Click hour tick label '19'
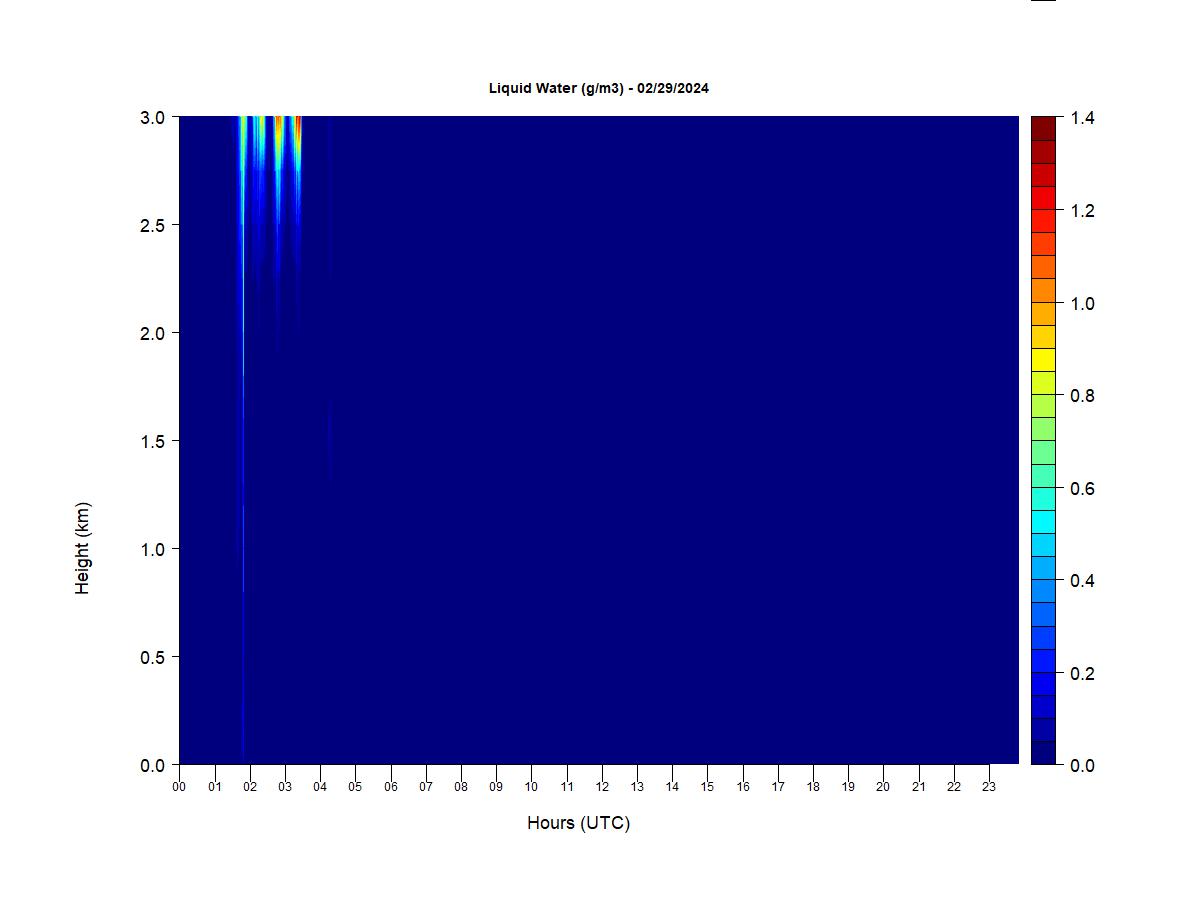The height and width of the screenshot is (900, 1200). point(848,787)
